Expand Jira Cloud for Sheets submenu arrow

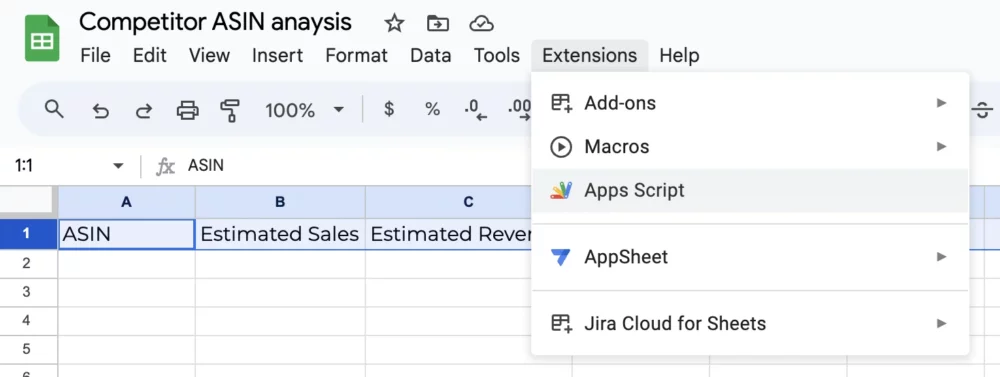(941, 323)
